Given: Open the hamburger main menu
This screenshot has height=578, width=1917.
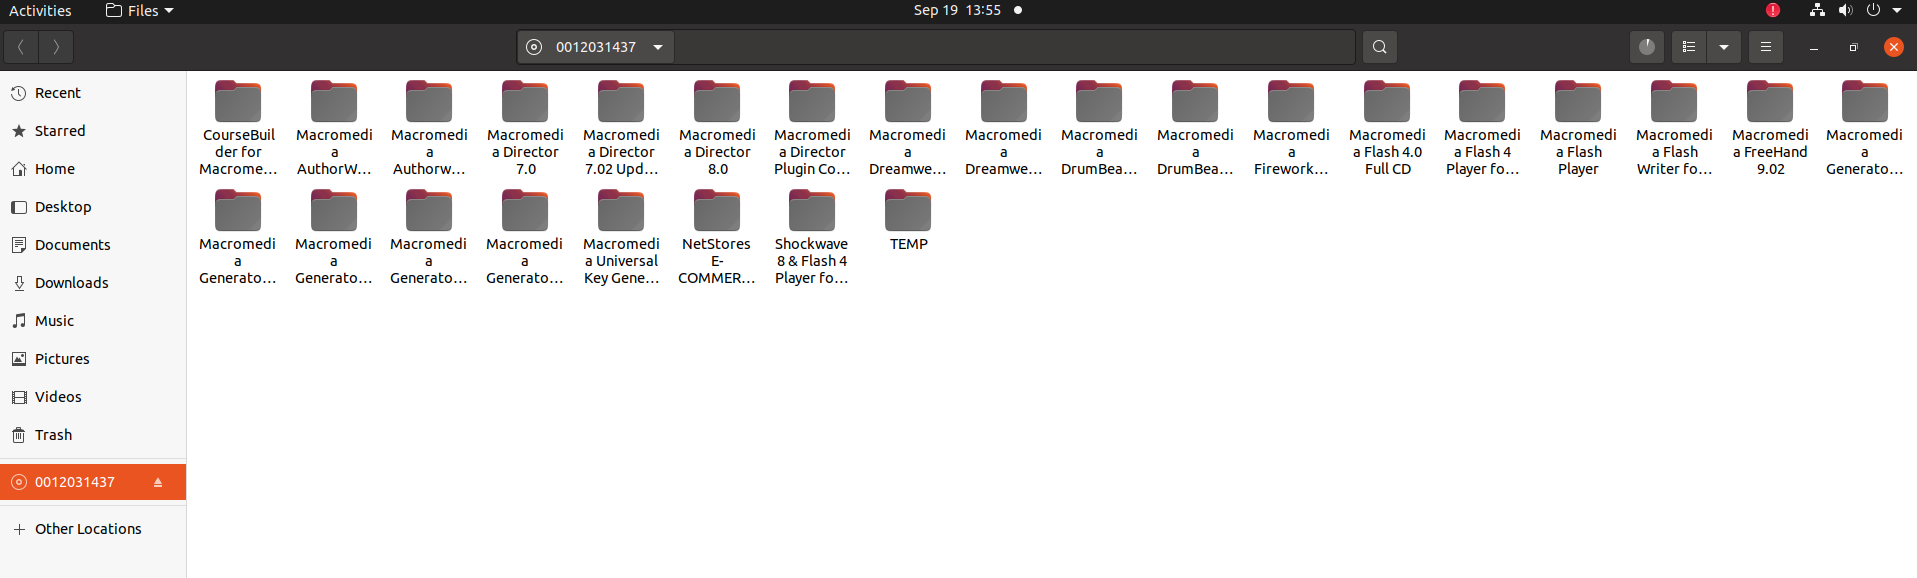Looking at the screenshot, I should coord(1766,47).
